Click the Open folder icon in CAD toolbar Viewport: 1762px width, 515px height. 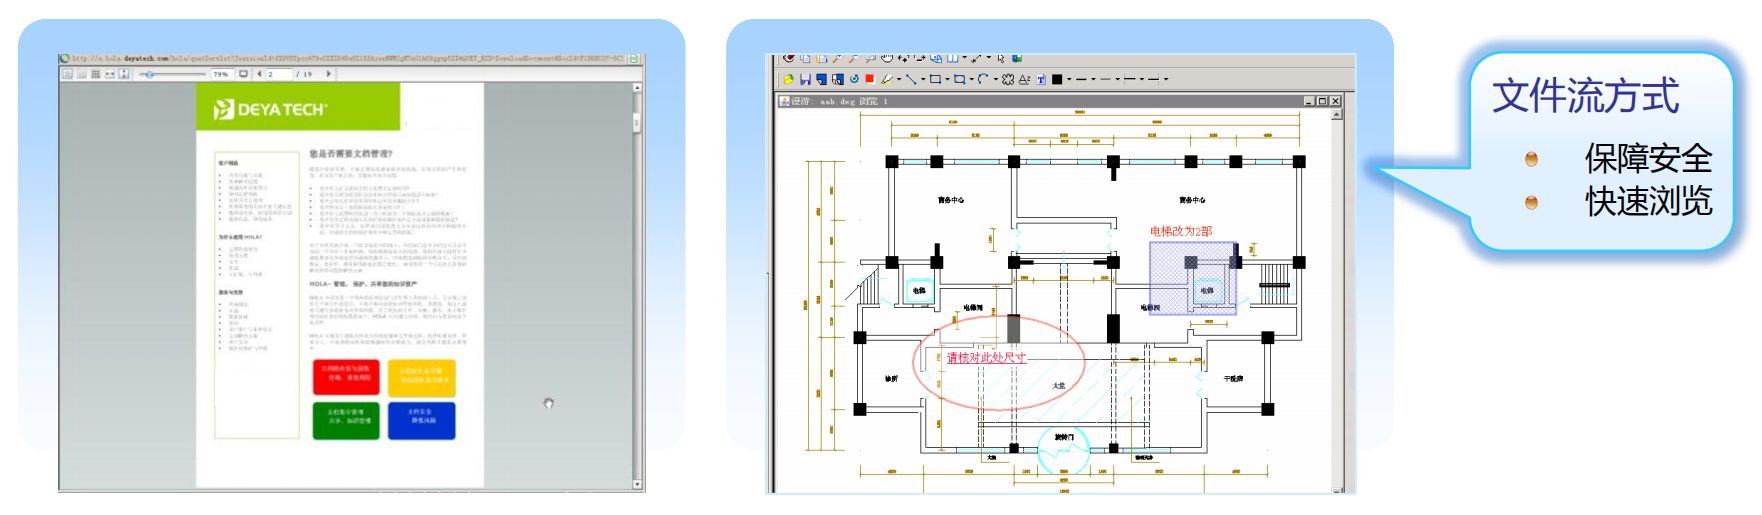pyautogui.click(x=788, y=79)
